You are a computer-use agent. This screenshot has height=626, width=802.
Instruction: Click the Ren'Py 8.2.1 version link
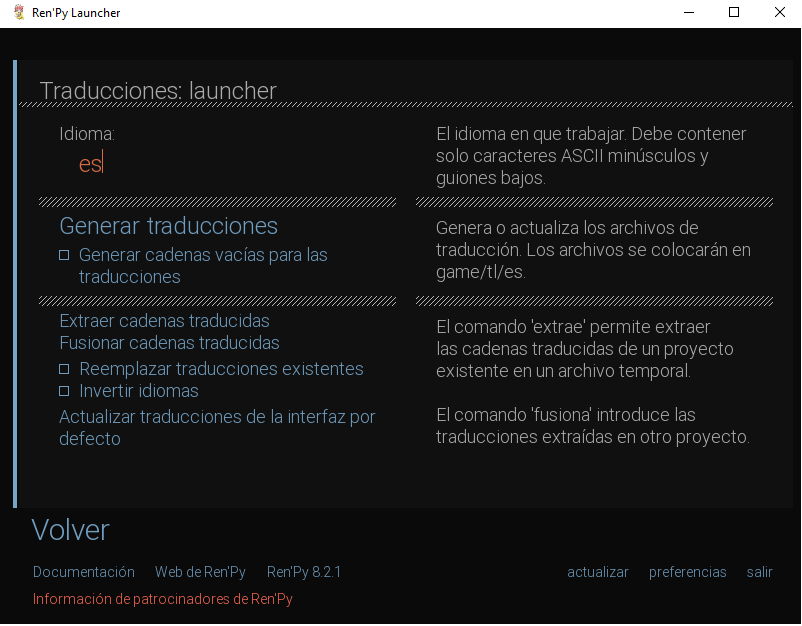click(304, 572)
